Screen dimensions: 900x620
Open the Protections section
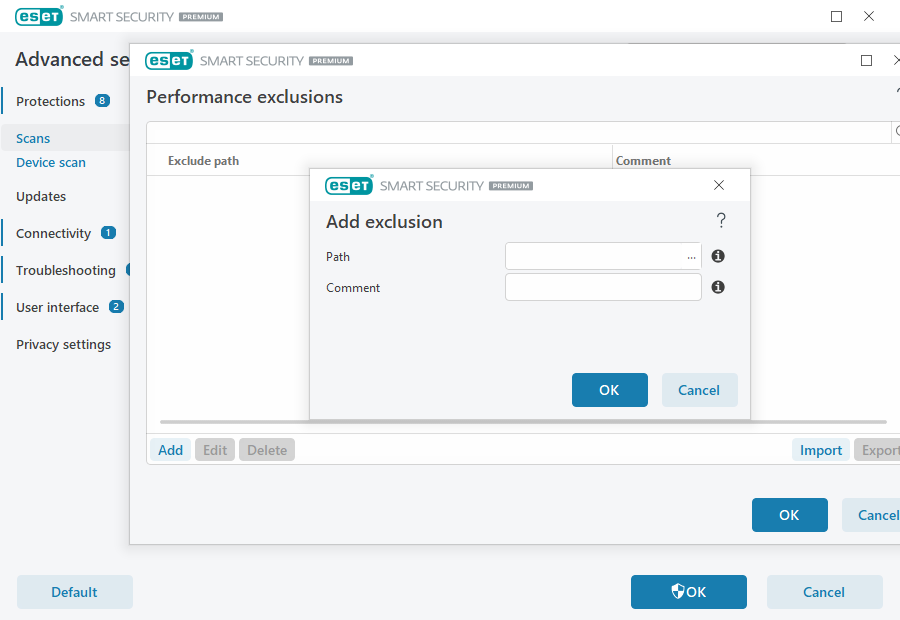pos(51,101)
